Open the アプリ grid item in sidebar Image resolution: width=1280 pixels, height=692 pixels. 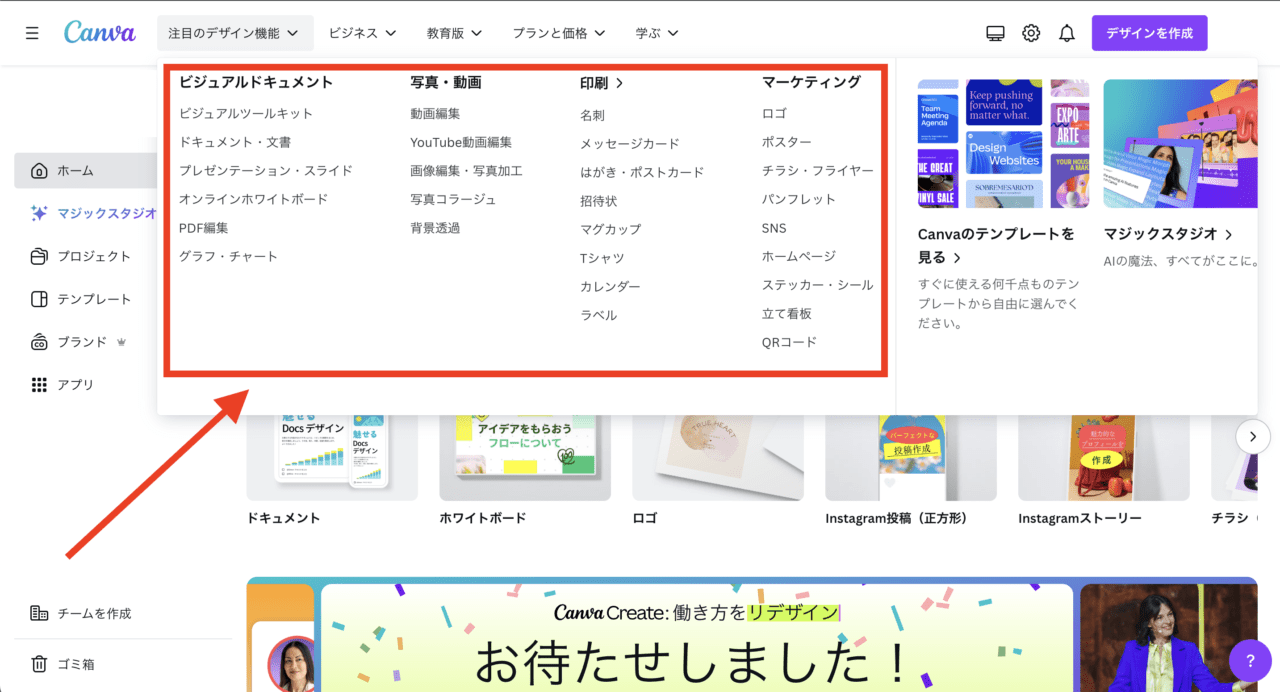point(75,385)
